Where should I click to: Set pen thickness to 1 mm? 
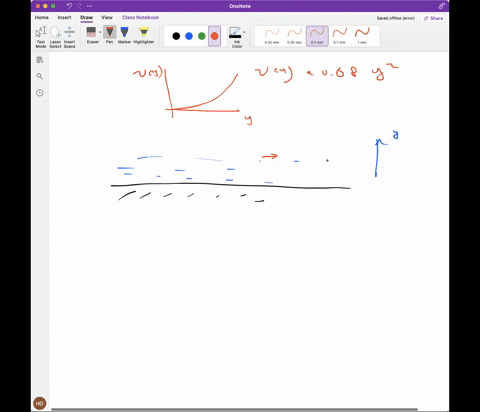(362, 36)
